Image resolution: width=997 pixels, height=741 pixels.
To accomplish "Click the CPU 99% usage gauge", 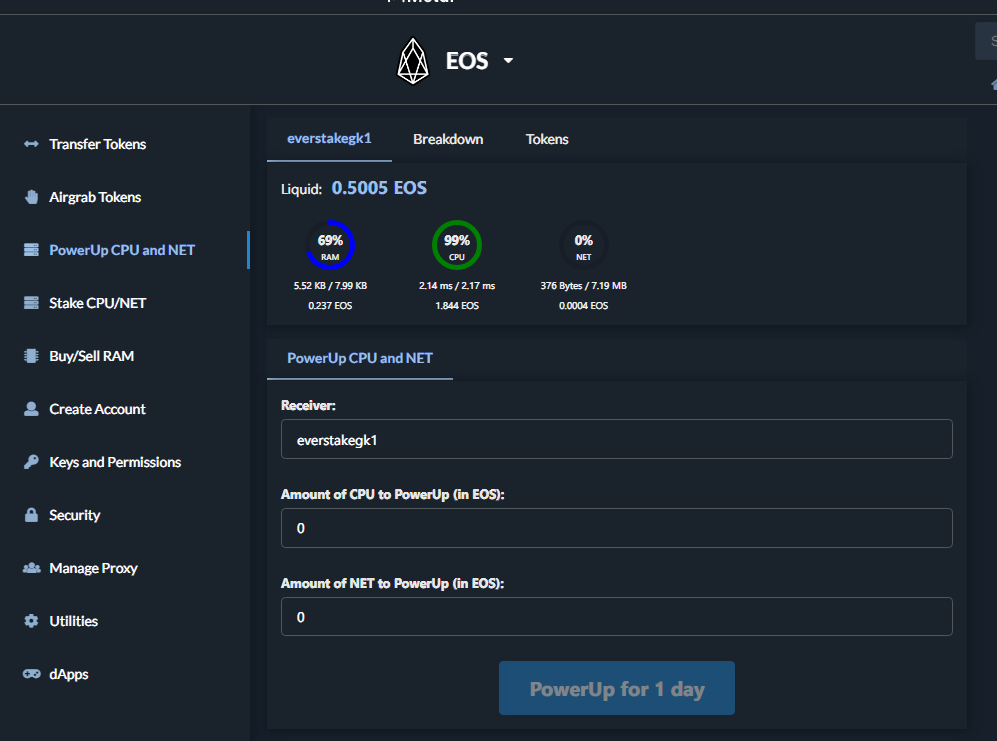I will (457, 245).
